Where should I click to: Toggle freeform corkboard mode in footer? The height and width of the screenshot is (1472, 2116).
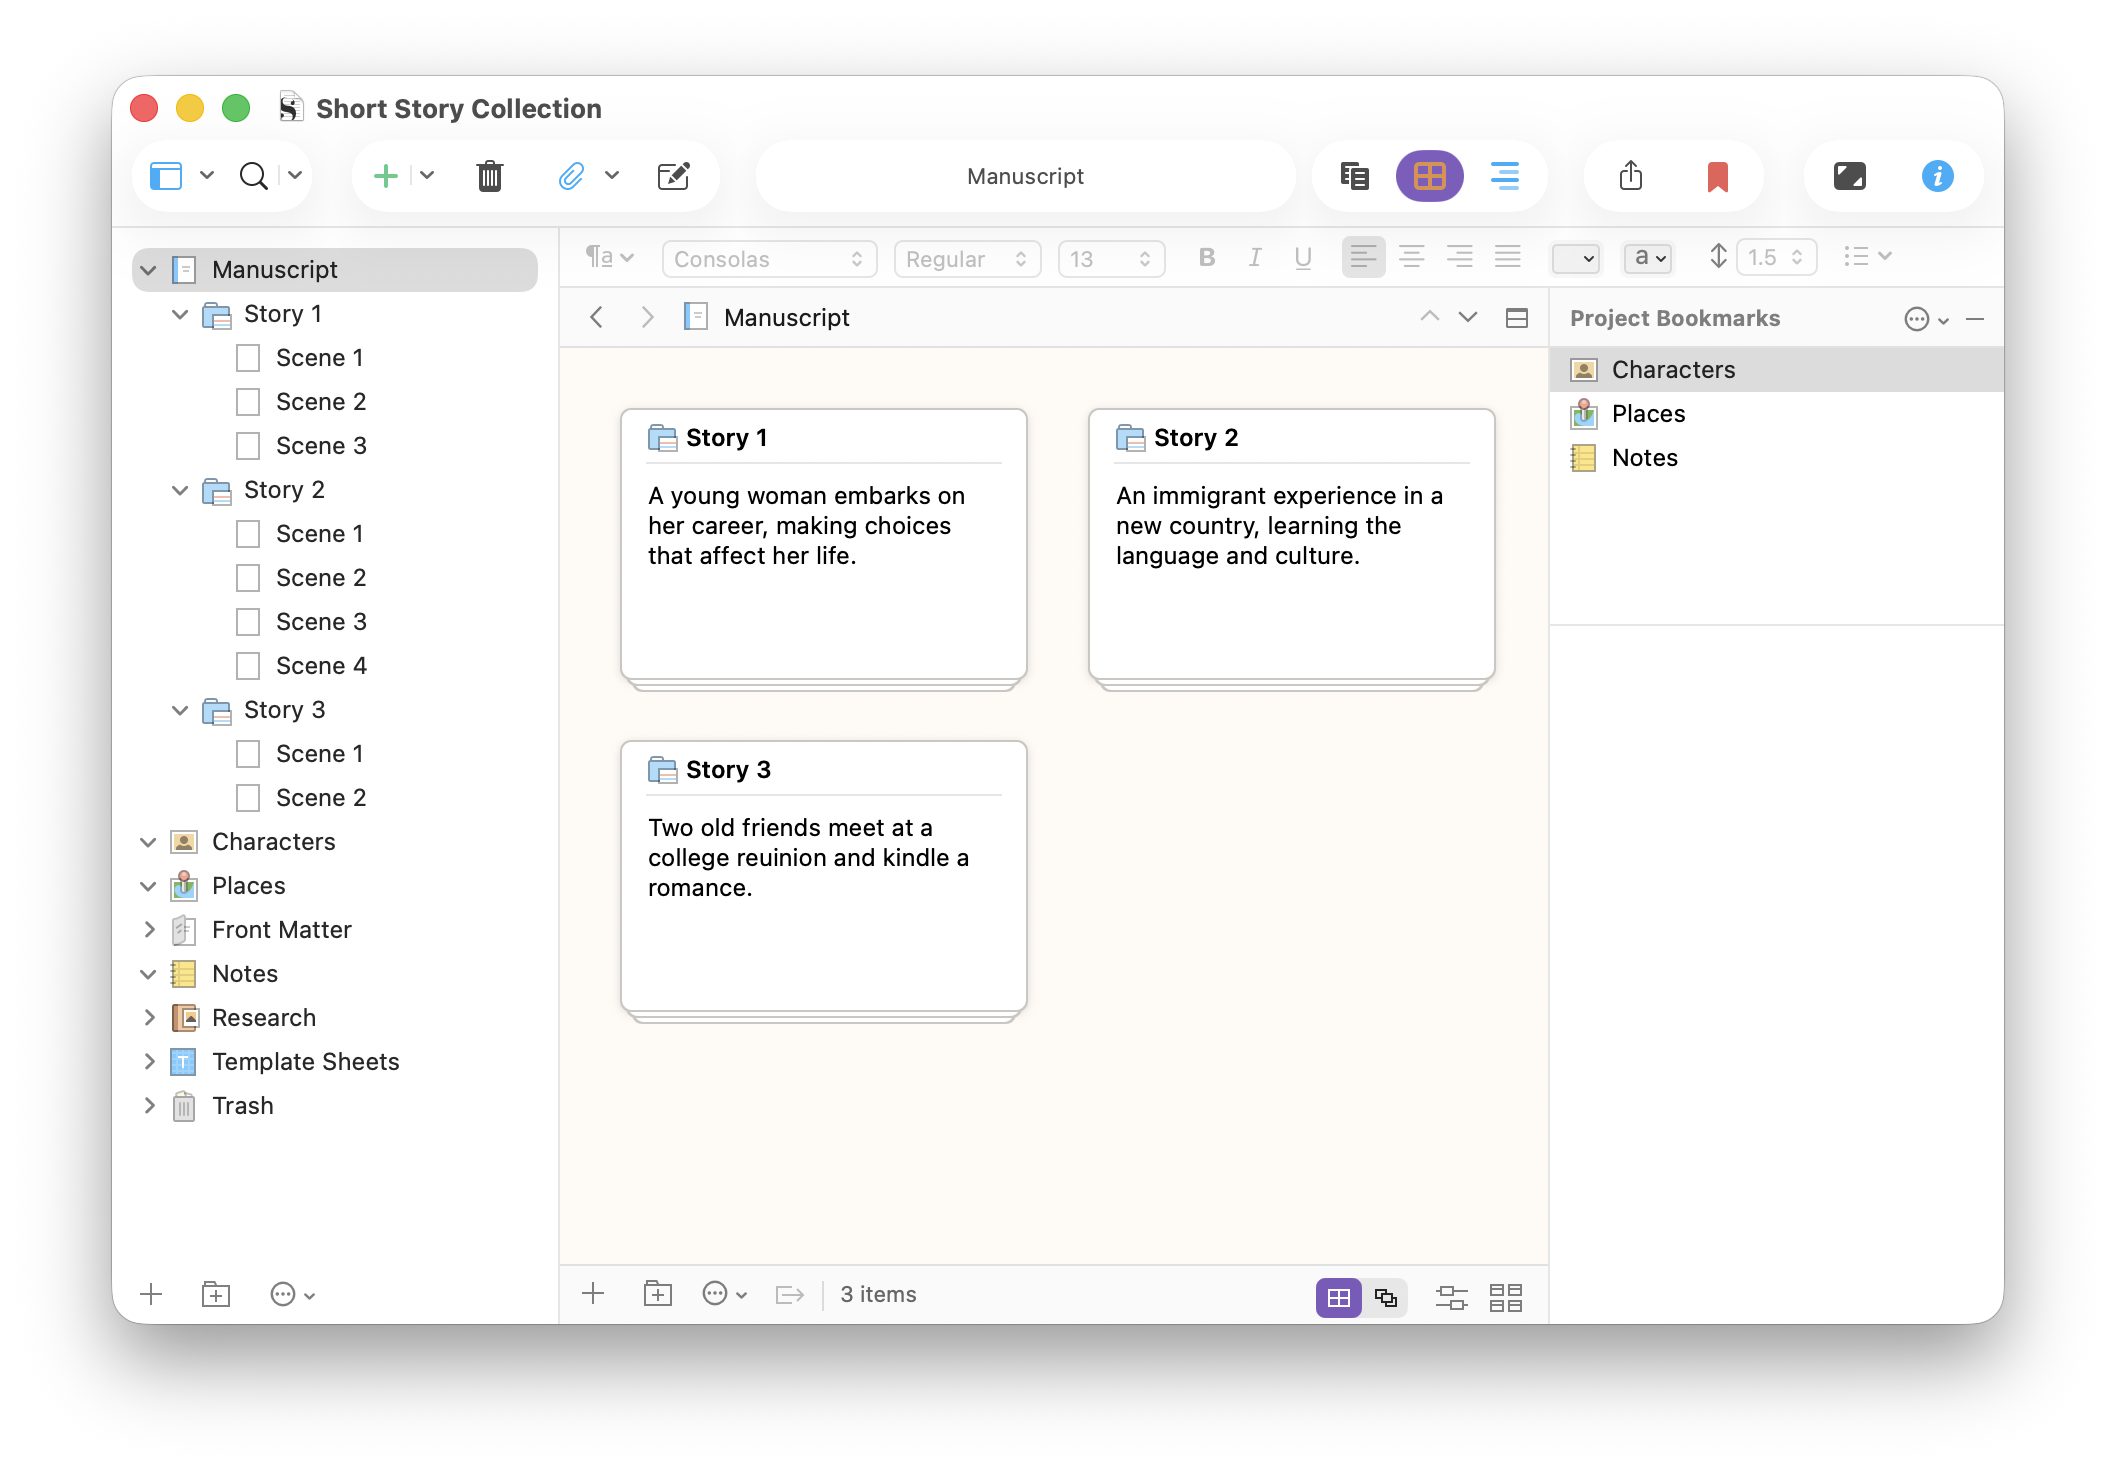click(1385, 1298)
